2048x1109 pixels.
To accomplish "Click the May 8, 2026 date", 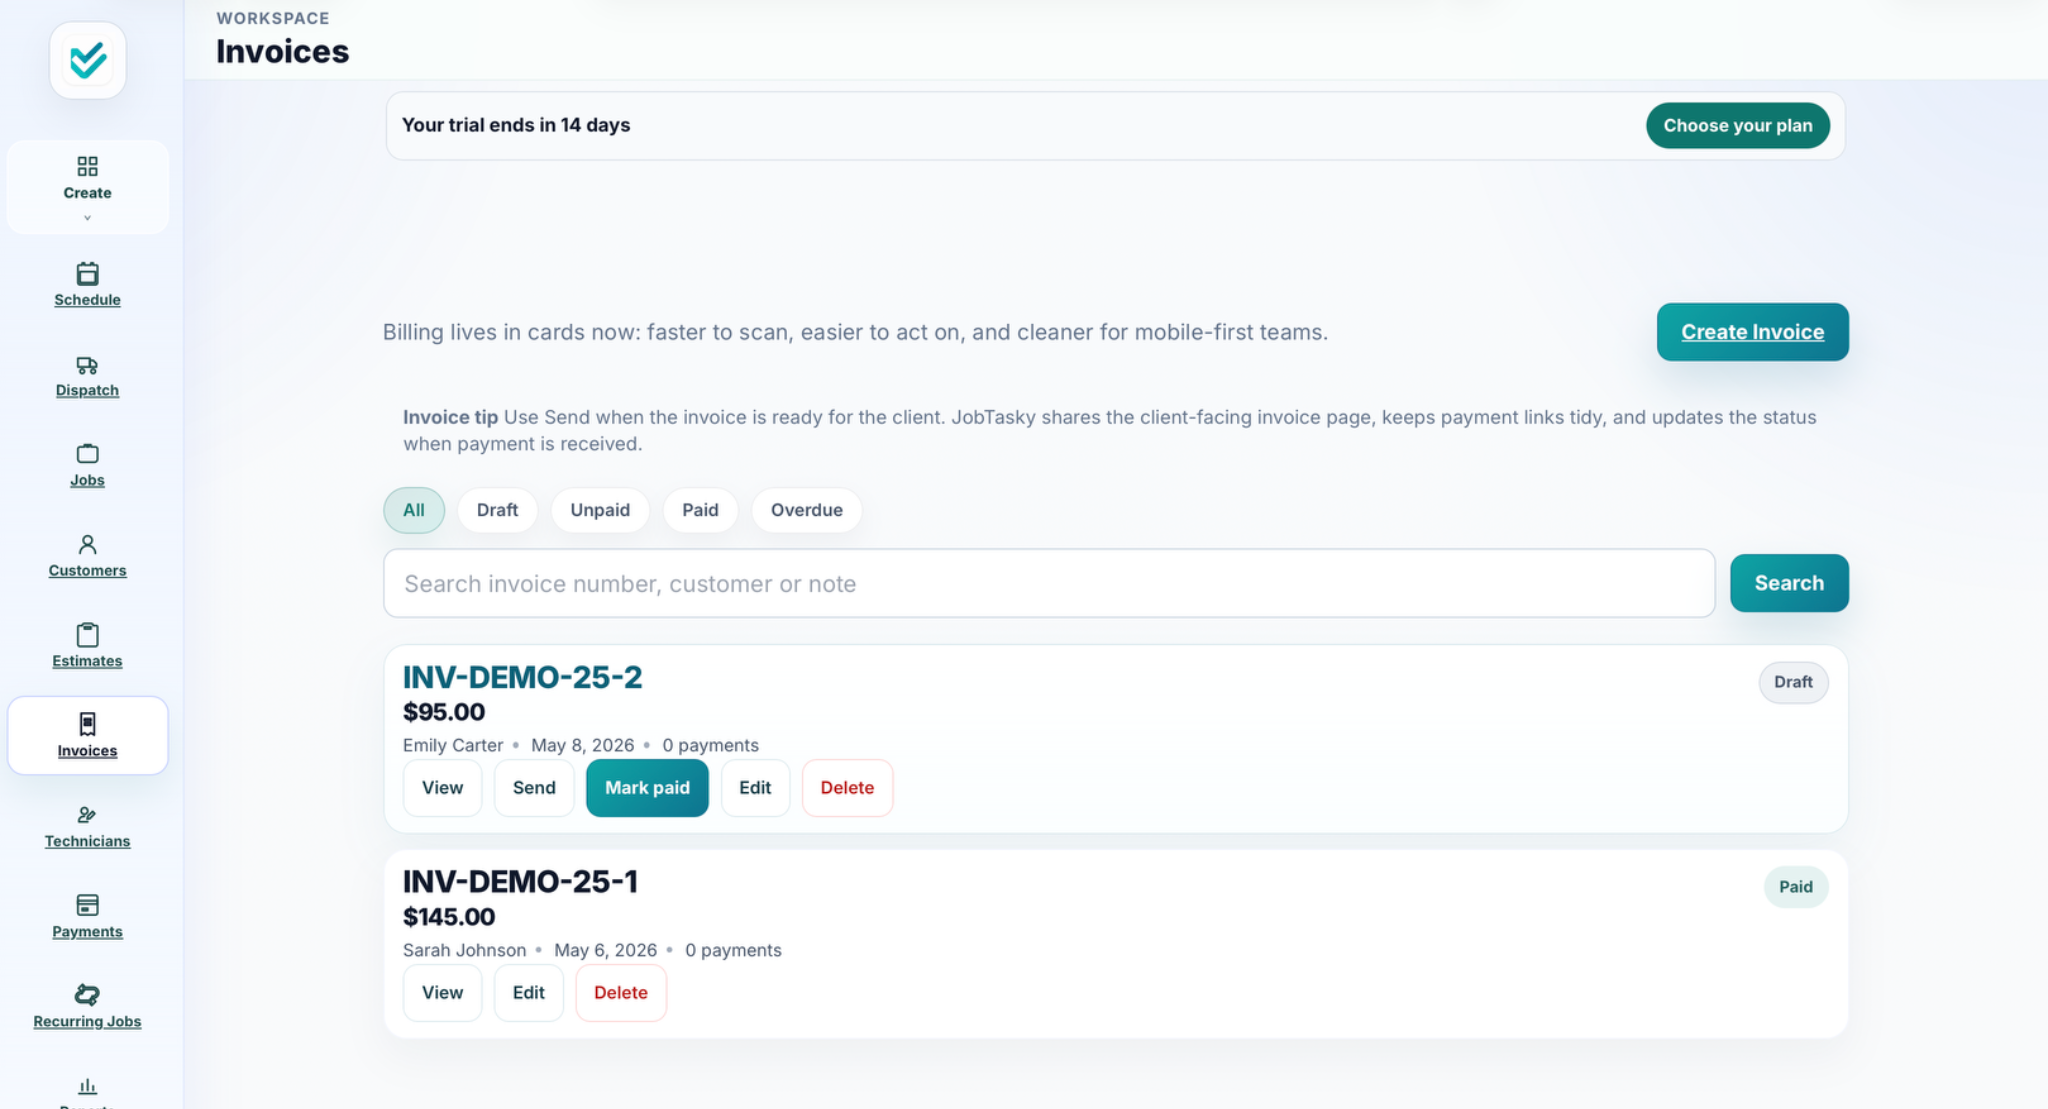I will (582, 745).
